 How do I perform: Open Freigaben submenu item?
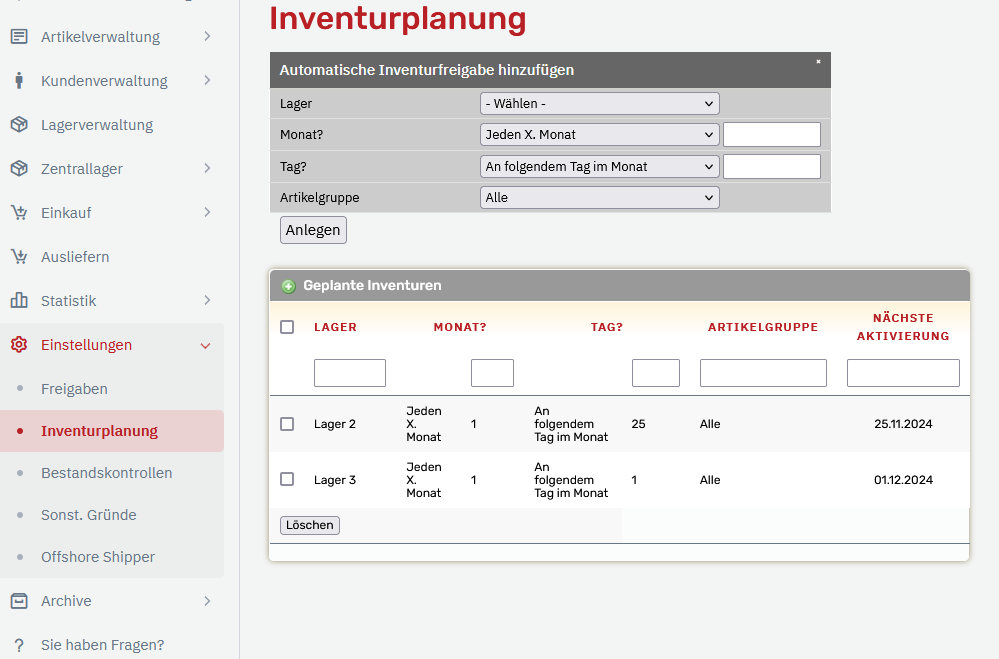pos(75,389)
